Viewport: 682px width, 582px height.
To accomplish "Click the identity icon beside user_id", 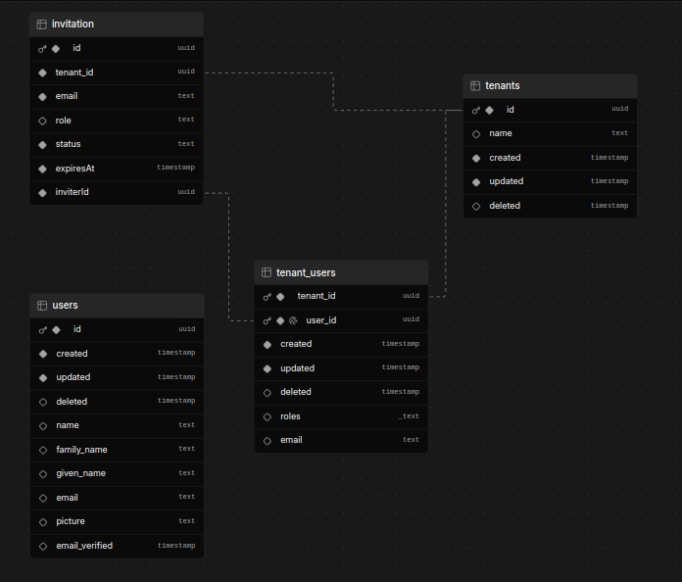I will click(x=293, y=321).
